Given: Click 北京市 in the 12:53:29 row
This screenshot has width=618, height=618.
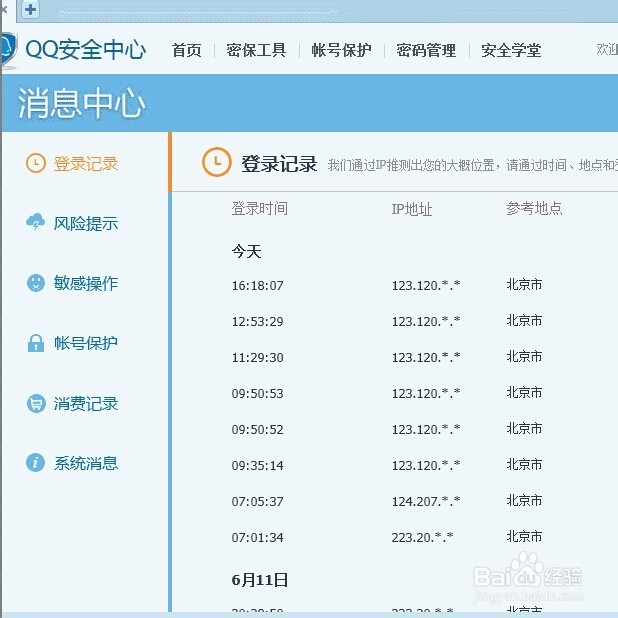Looking at the screenshot, I should tap(524, 320).
